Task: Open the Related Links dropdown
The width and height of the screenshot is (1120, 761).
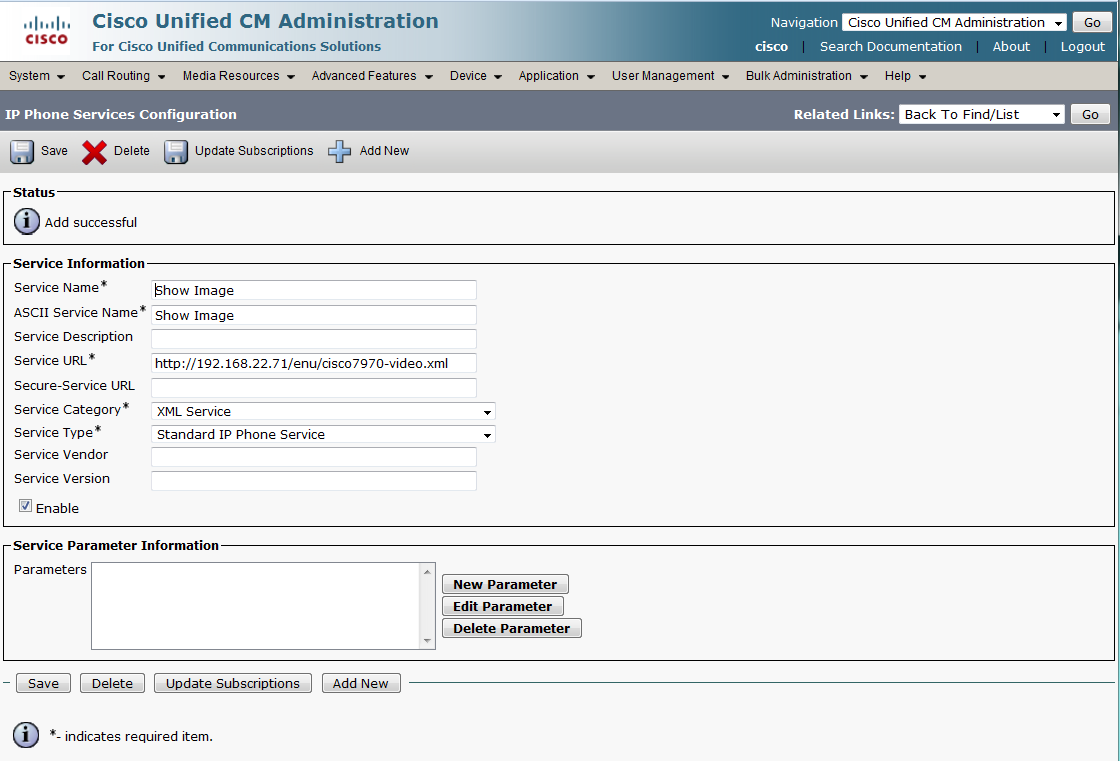Action: (x=982, y=115)
